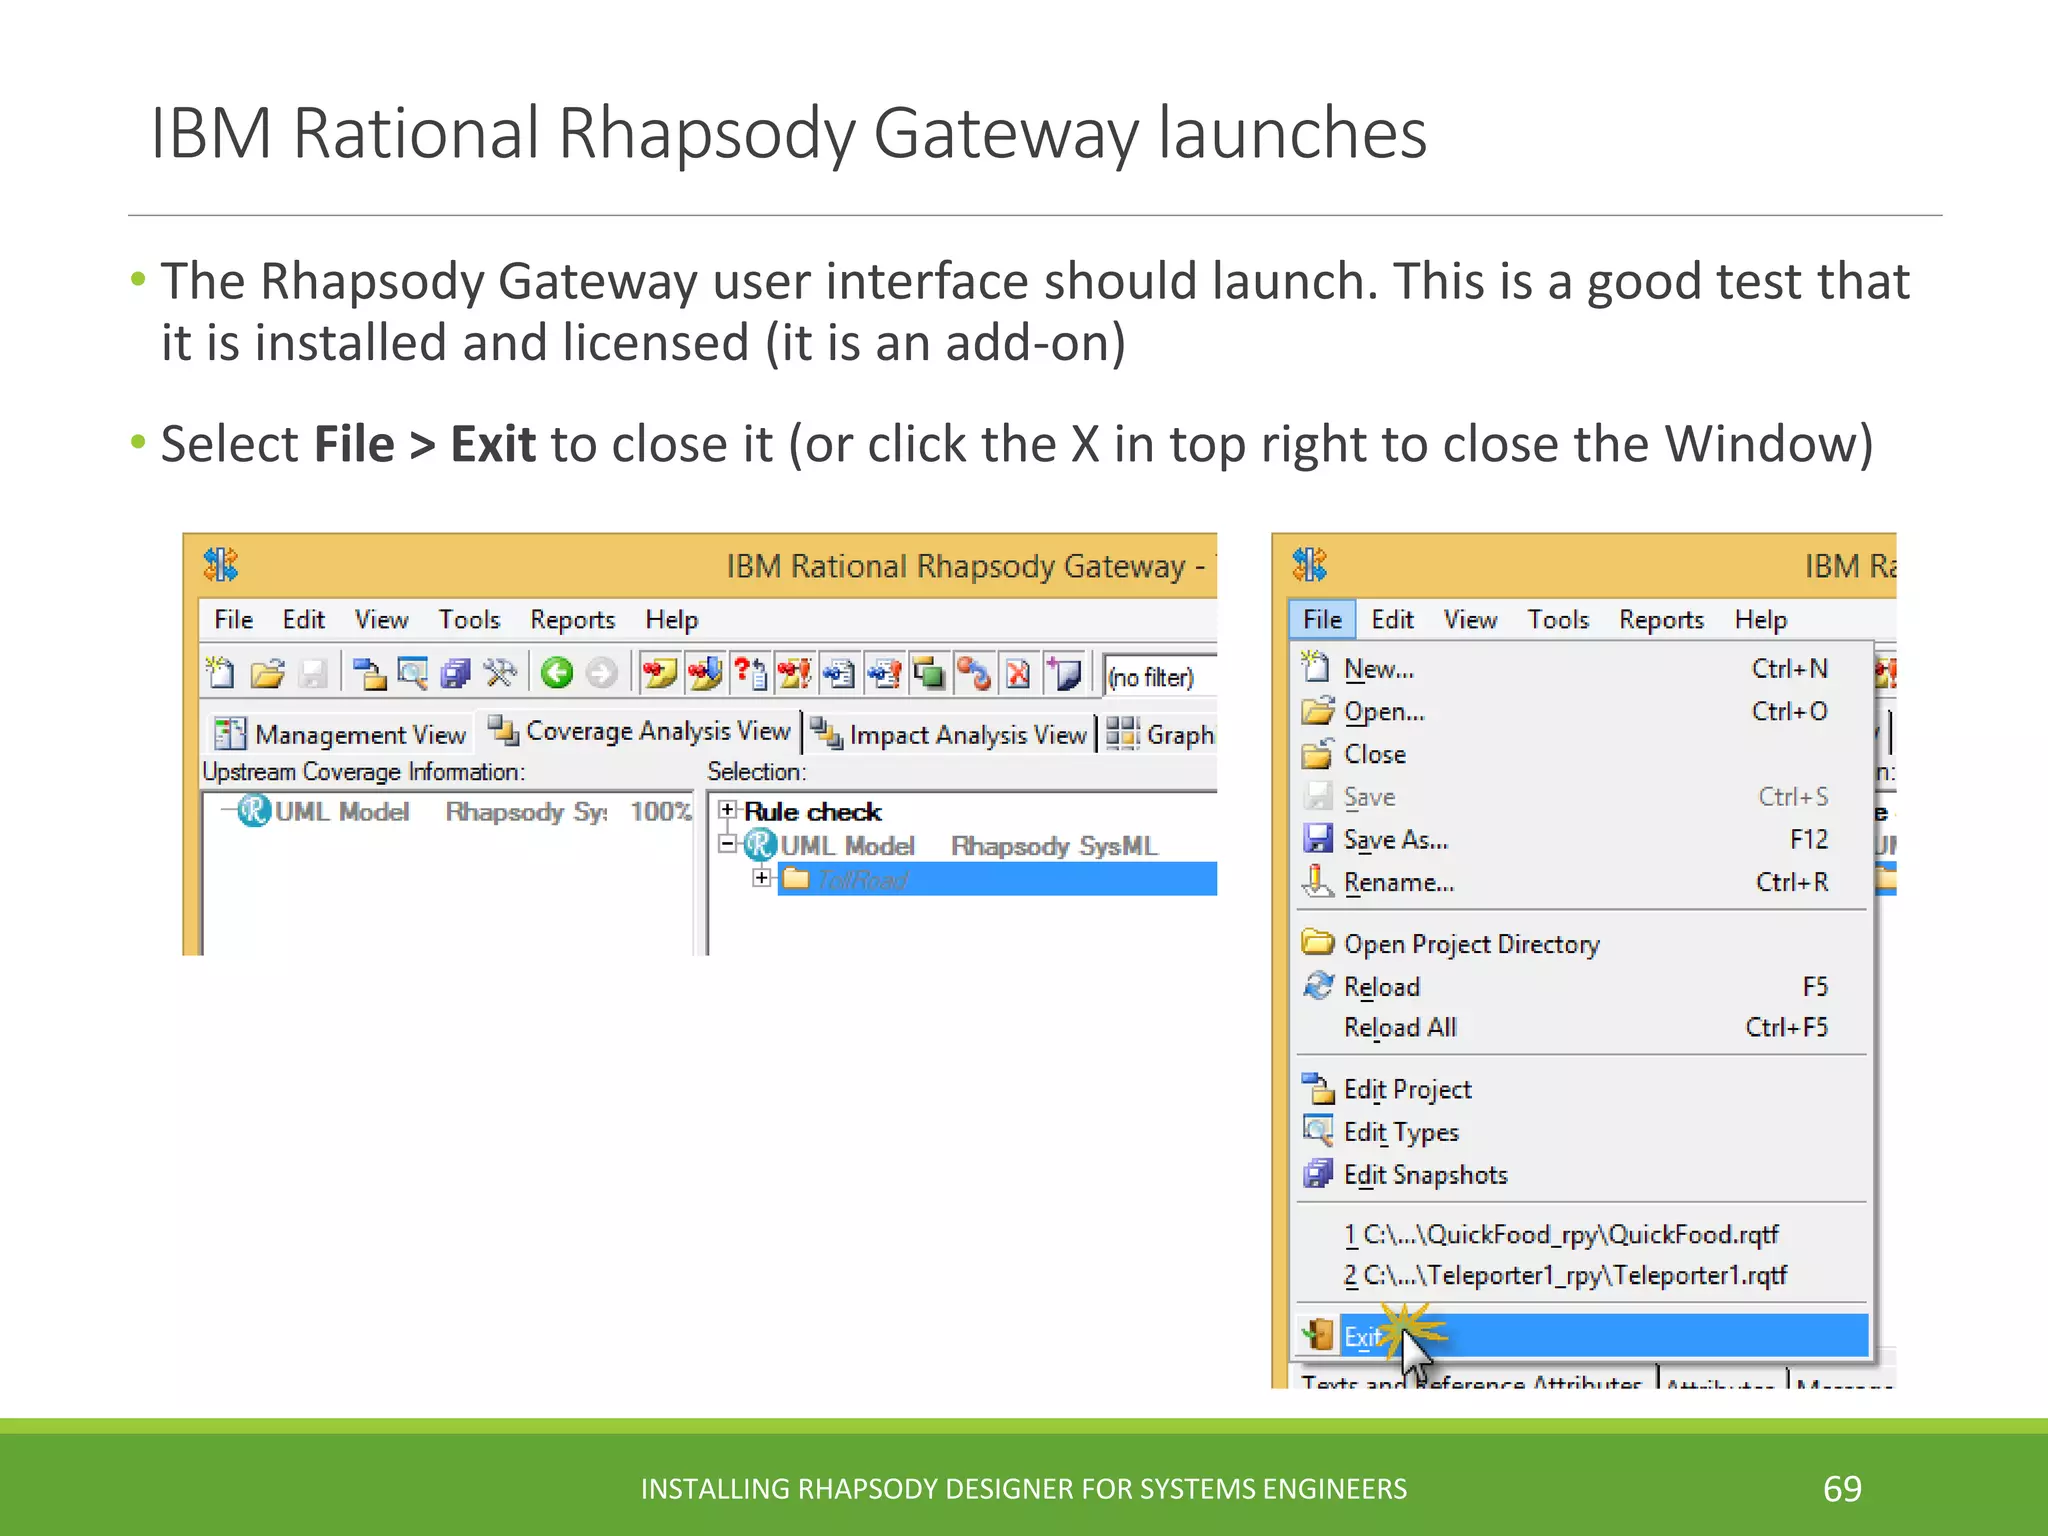Click the document with red X toolbar icon

click(x=1018, y=674)
